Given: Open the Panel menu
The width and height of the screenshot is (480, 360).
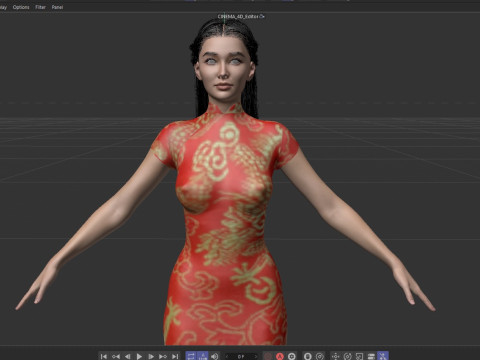Looking at the screenshot, I should (57, 7).
